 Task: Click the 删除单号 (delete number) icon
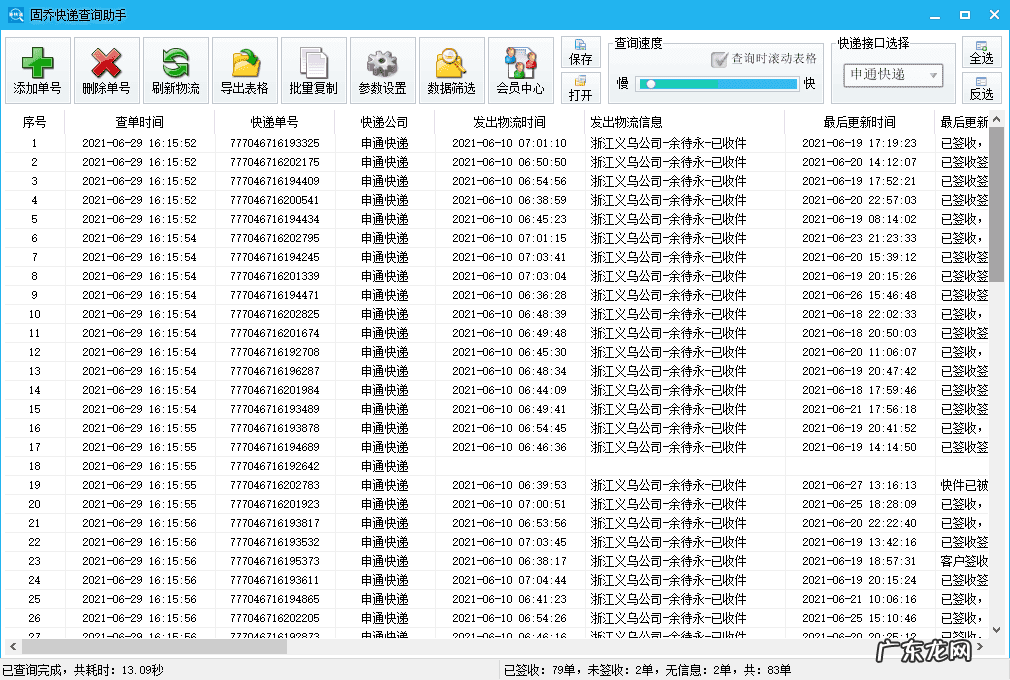(107, 68)
